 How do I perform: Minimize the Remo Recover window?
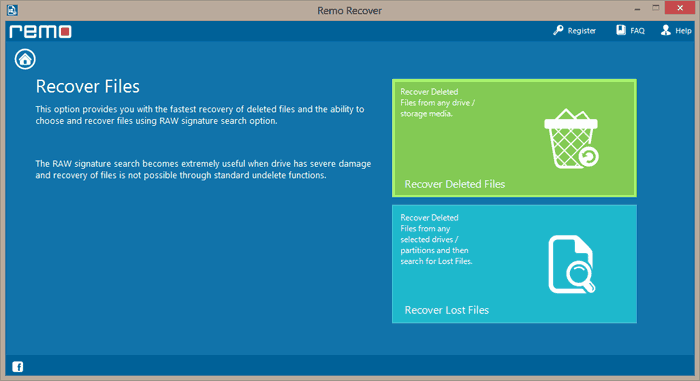[x=637, y=9]
